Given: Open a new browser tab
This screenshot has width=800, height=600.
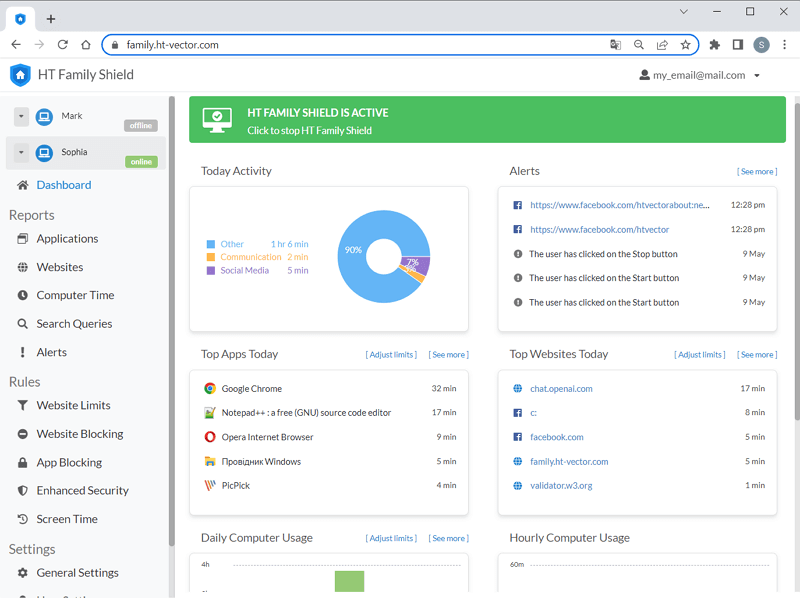Looking at the screenshot, I should pos(51,19).
